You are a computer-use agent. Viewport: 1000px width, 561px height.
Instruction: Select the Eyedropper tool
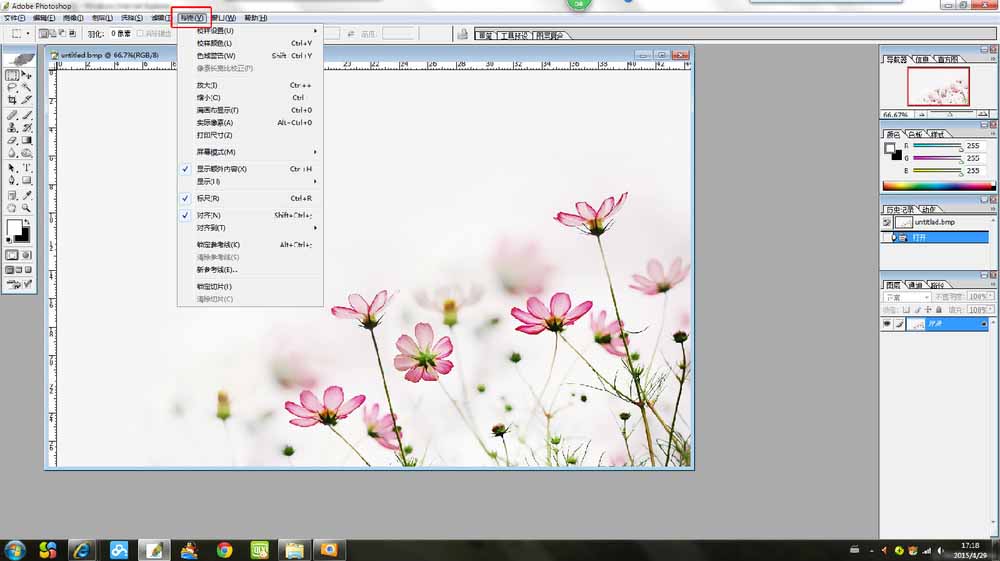[x=26, y=195]
